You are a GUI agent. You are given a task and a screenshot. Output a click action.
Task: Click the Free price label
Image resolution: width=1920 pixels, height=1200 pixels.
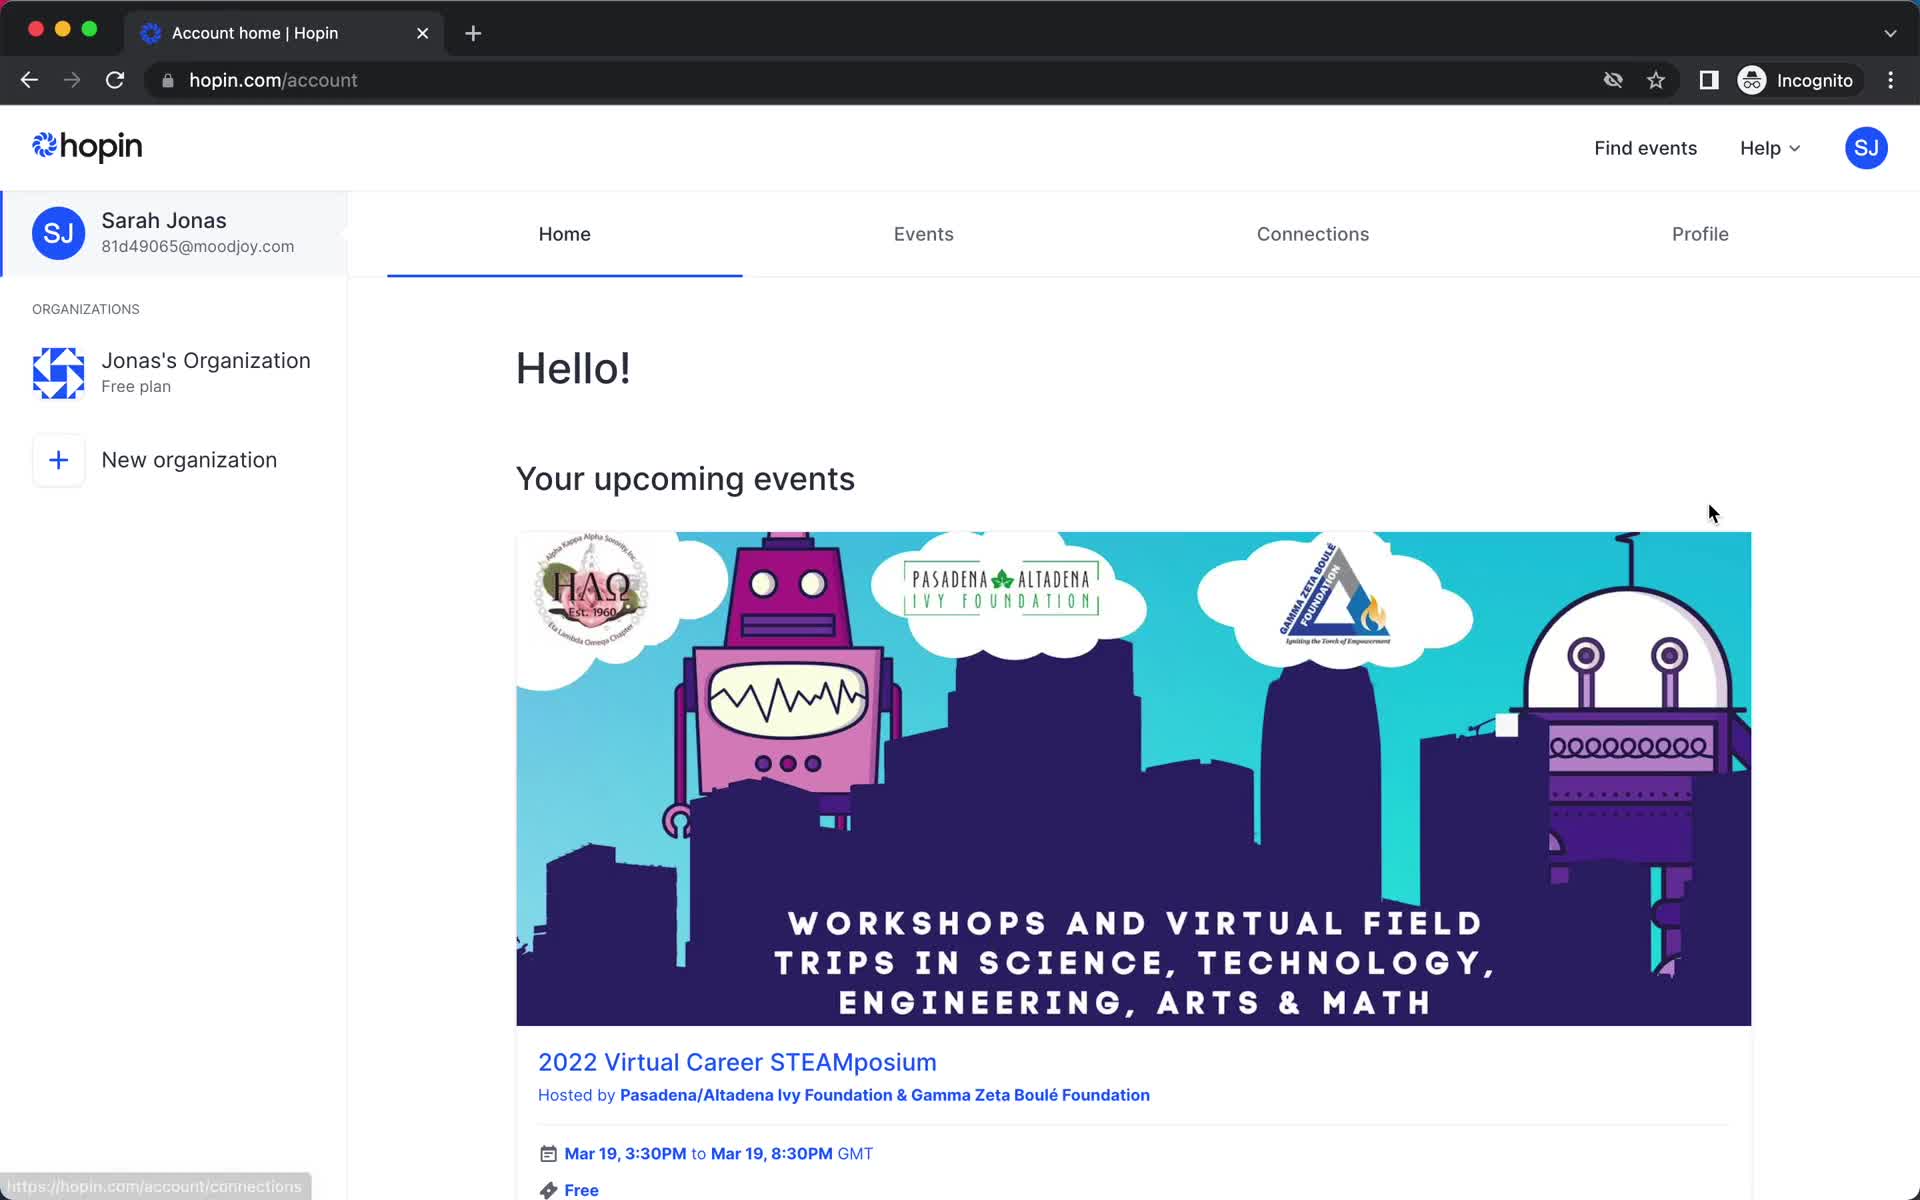(x=581, y=1190)
